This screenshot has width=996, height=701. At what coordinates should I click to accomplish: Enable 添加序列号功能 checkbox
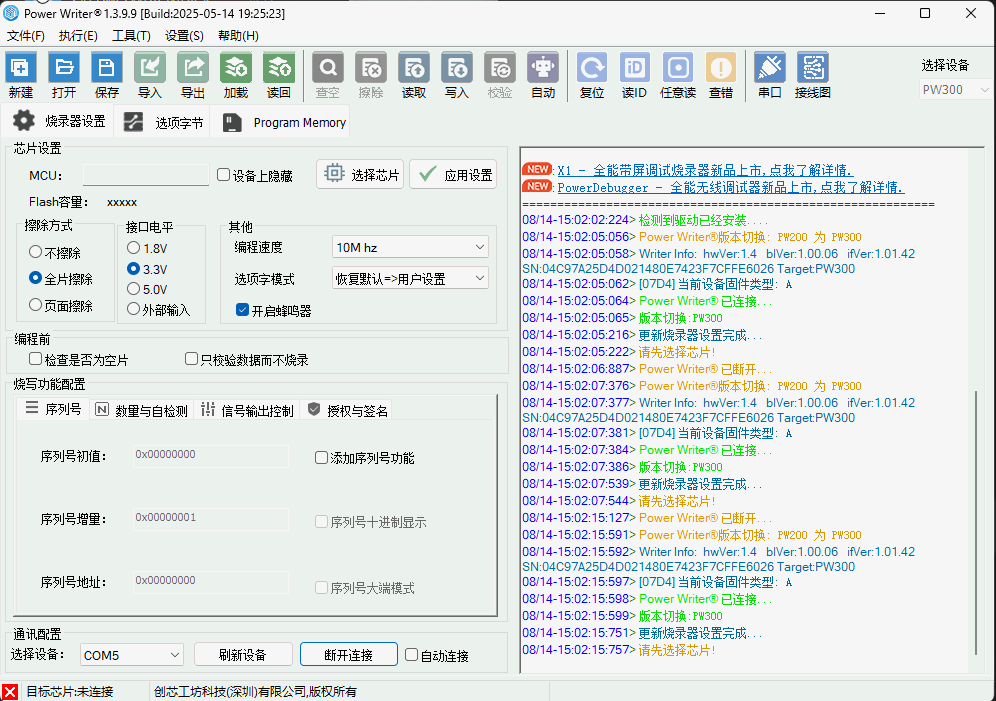(x=321, y=457)
